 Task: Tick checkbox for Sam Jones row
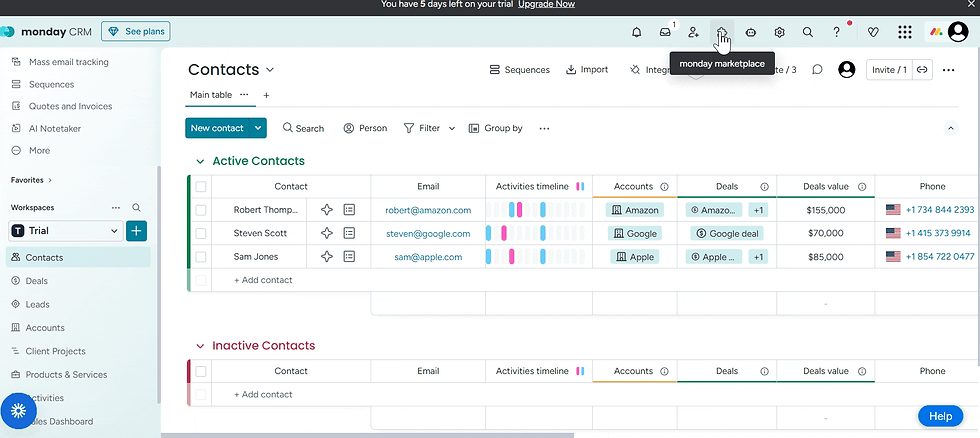201,256
